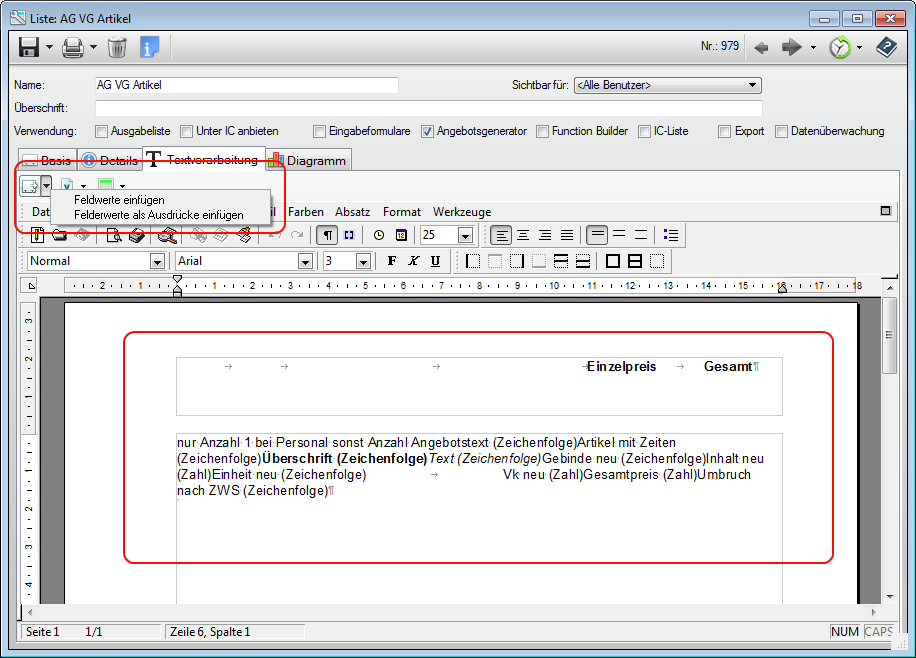This screenshot has height=658, width=916.
Task: Apply bold formatting with the F icon
Action: (x=391, y=260)
